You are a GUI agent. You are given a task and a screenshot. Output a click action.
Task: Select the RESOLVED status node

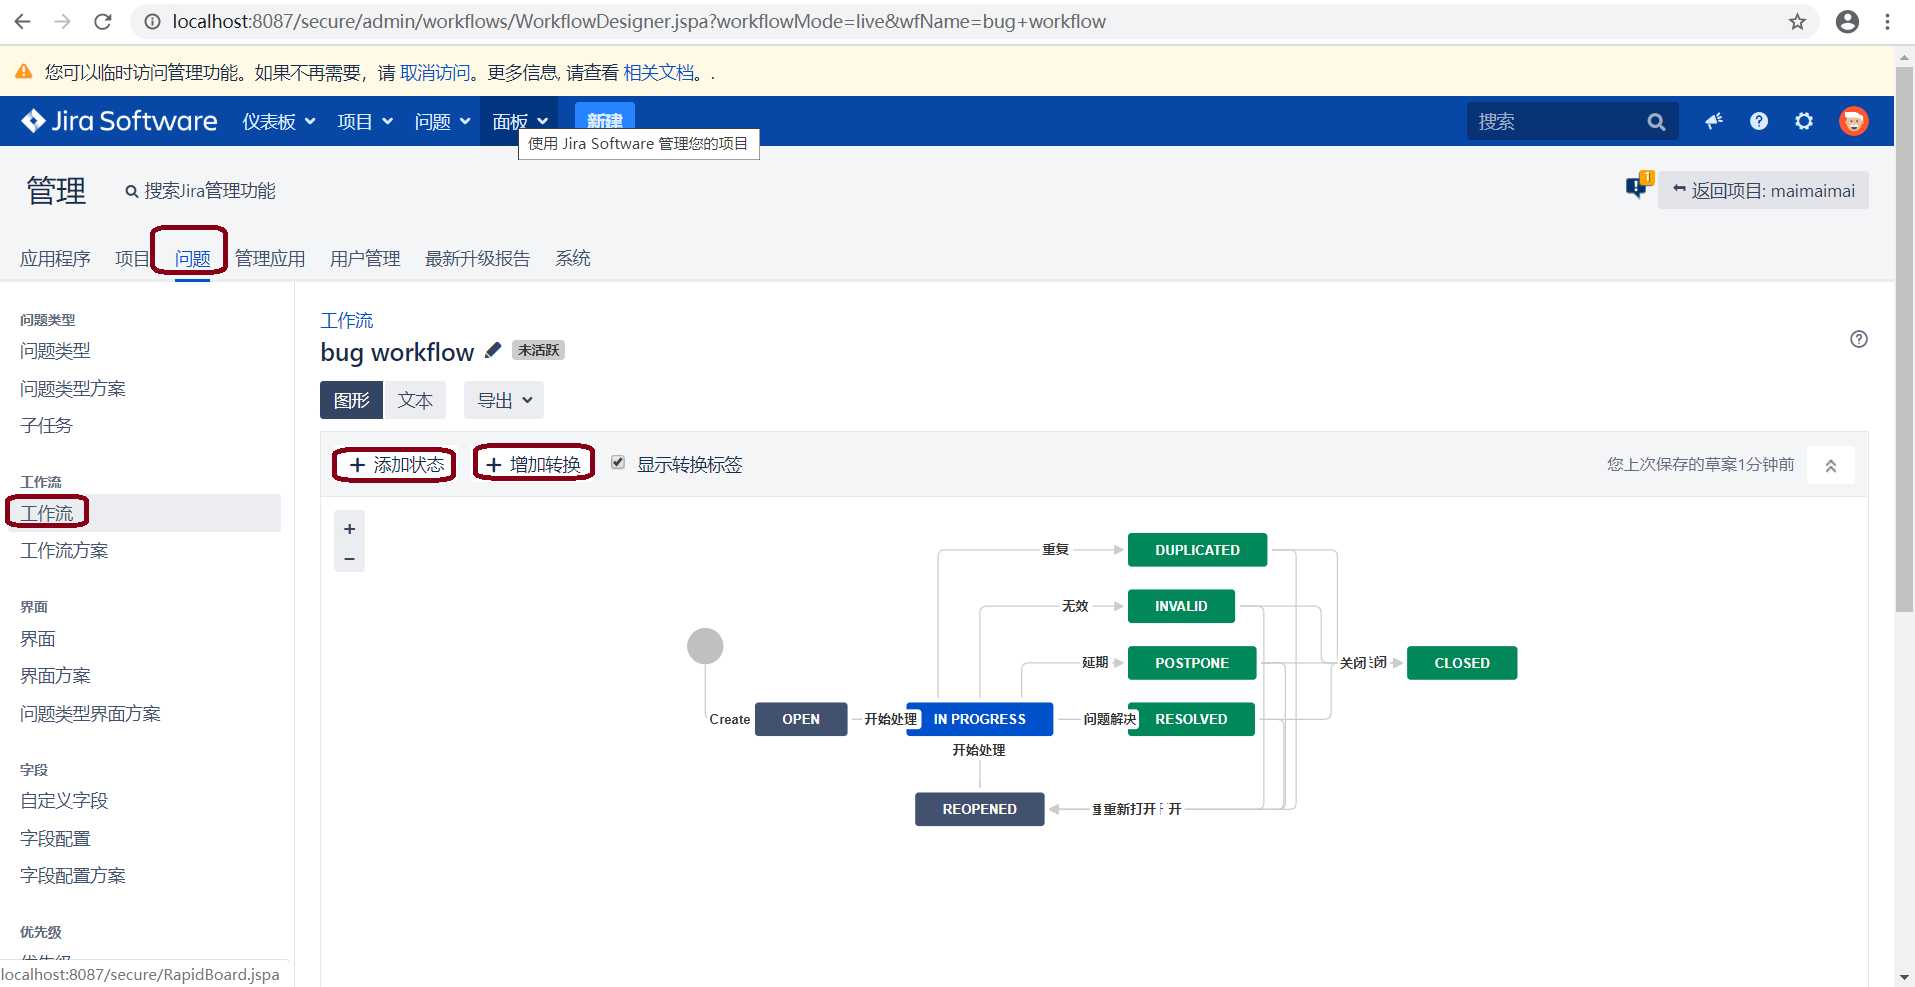1191,719
